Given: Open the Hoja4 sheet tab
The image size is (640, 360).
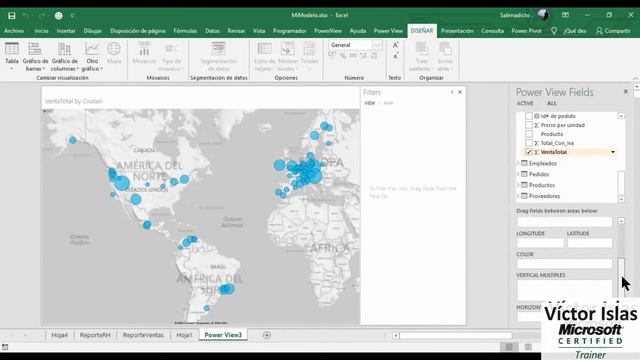Looking at the screenshot, I should click(60, 335).
